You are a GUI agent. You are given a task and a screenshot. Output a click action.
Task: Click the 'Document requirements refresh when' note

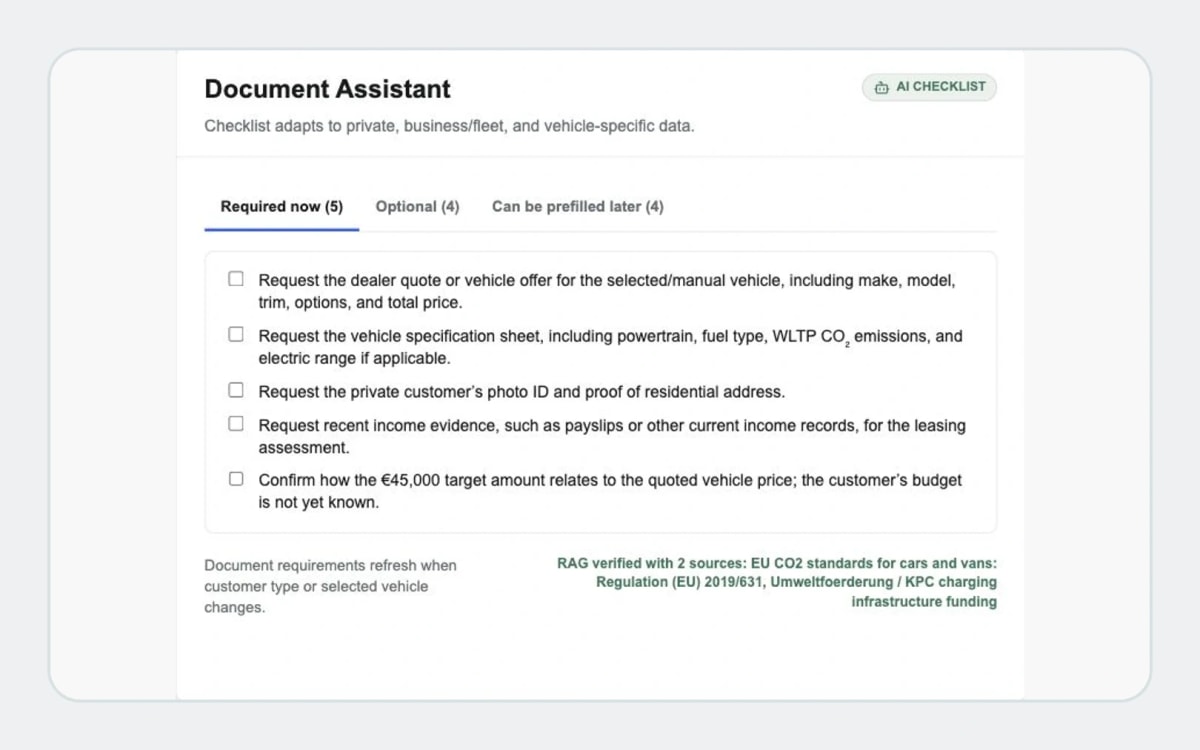(x=330, y=586)
